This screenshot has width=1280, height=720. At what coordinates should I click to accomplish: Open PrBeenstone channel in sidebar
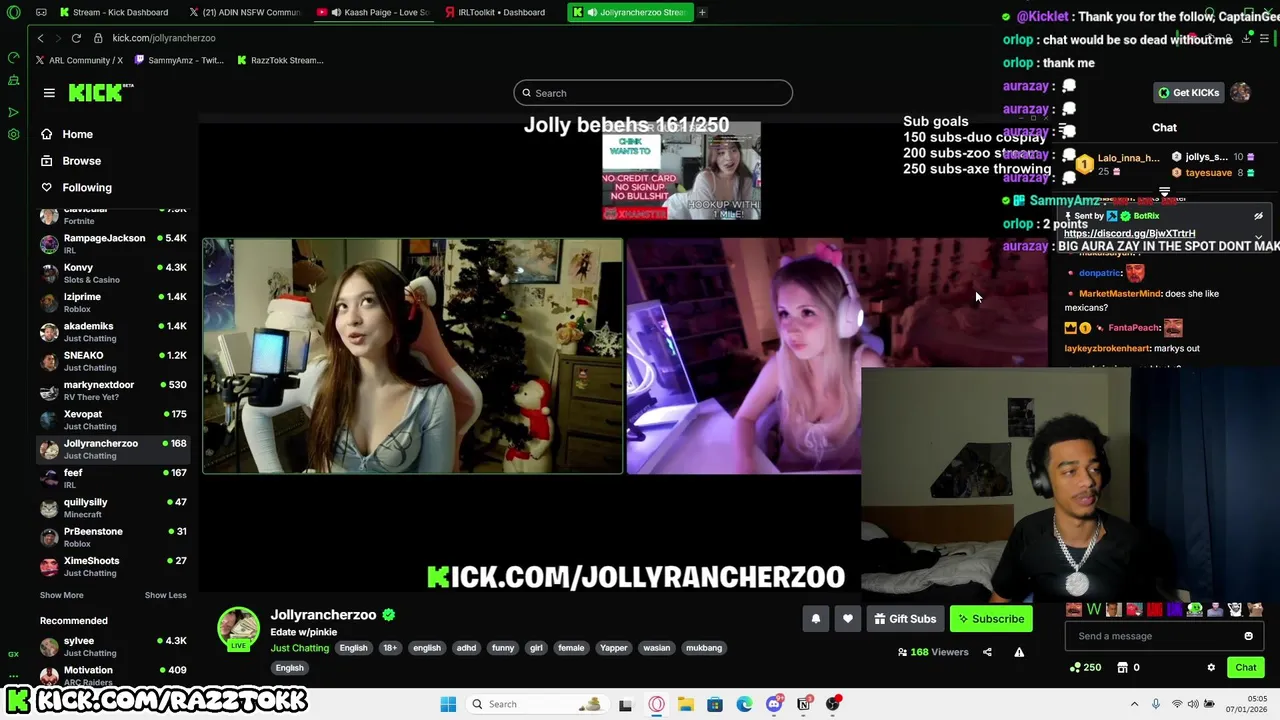pos(112,537)
